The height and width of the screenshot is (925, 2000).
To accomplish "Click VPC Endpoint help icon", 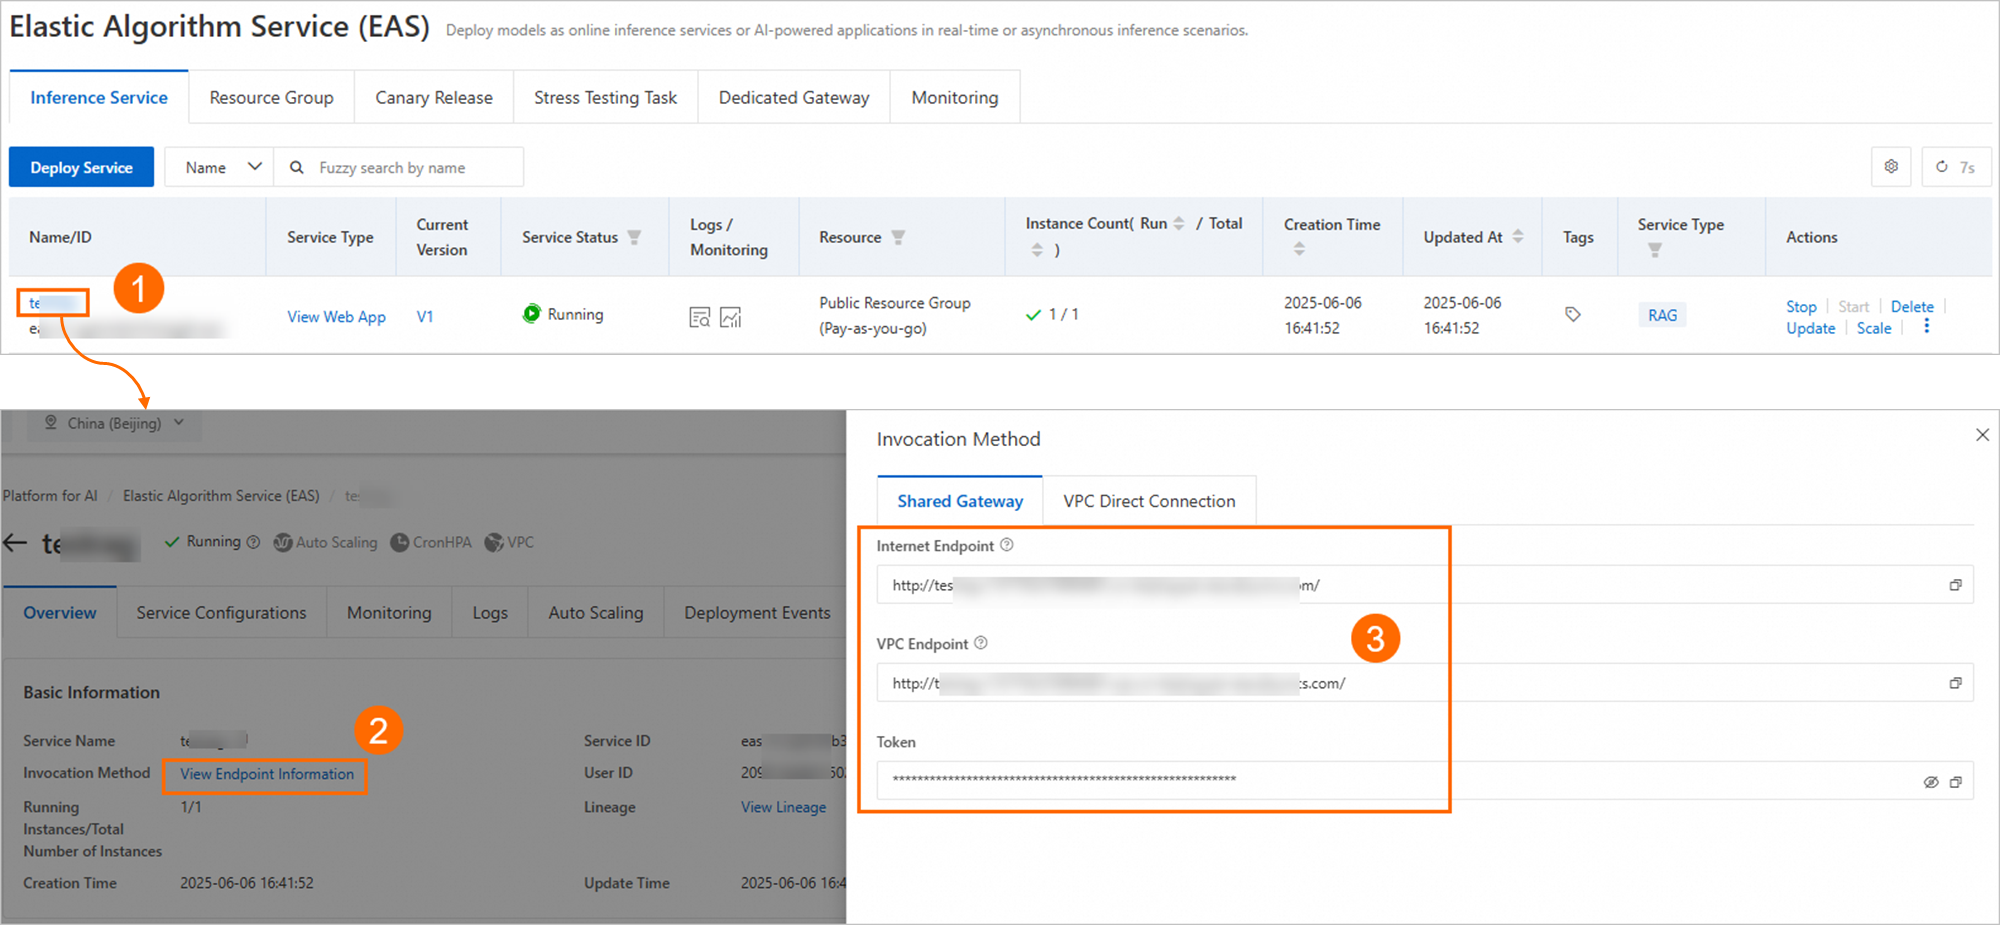I will click(x=981, y=643).
